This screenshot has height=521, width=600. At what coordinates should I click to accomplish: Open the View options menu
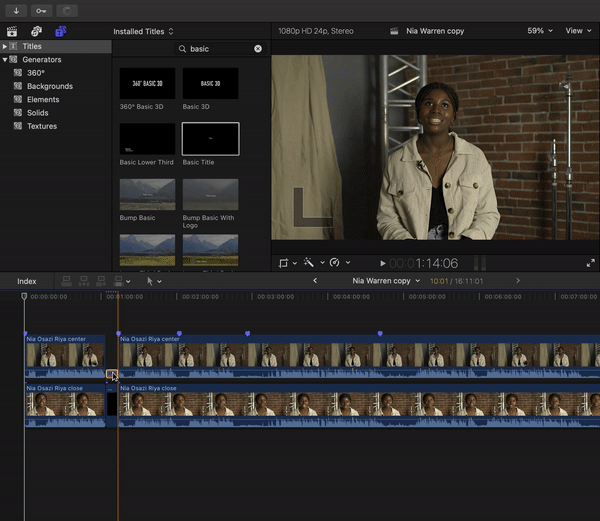coord(577,31)
